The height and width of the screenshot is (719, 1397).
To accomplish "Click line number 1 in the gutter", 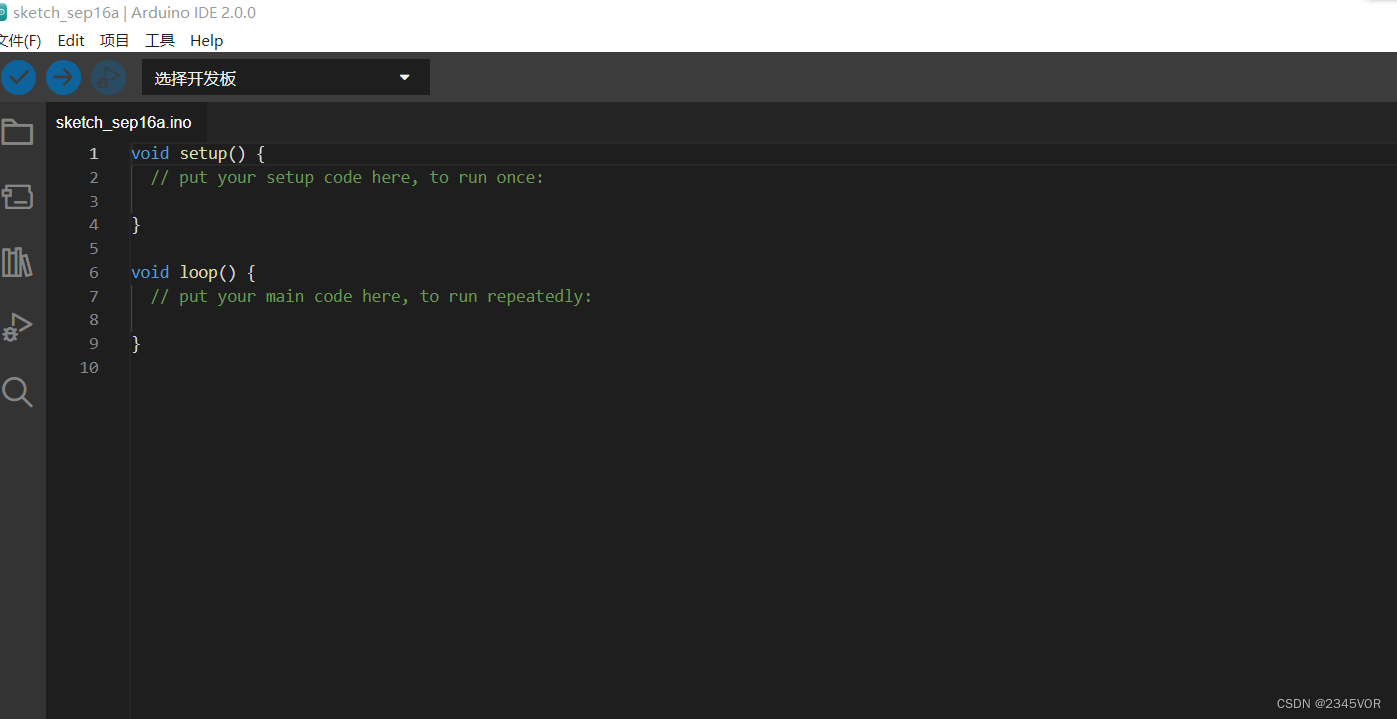I will tap(94, 153).
